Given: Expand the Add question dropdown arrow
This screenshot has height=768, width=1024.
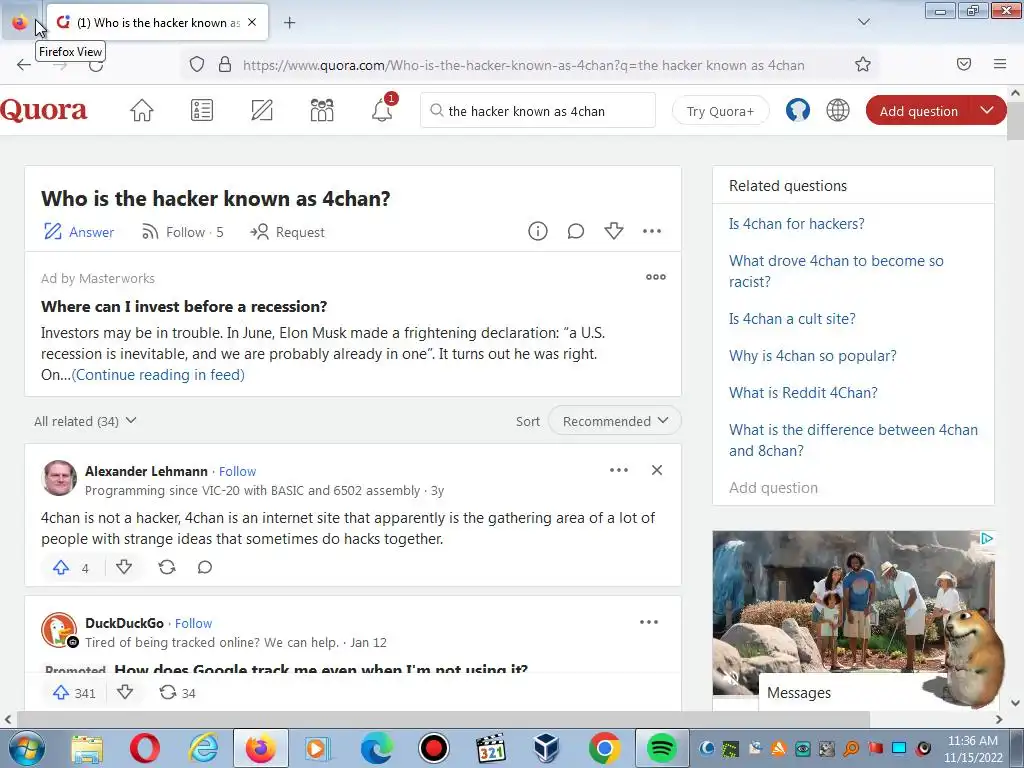Looking at the screenshot, I should (987, 110).
